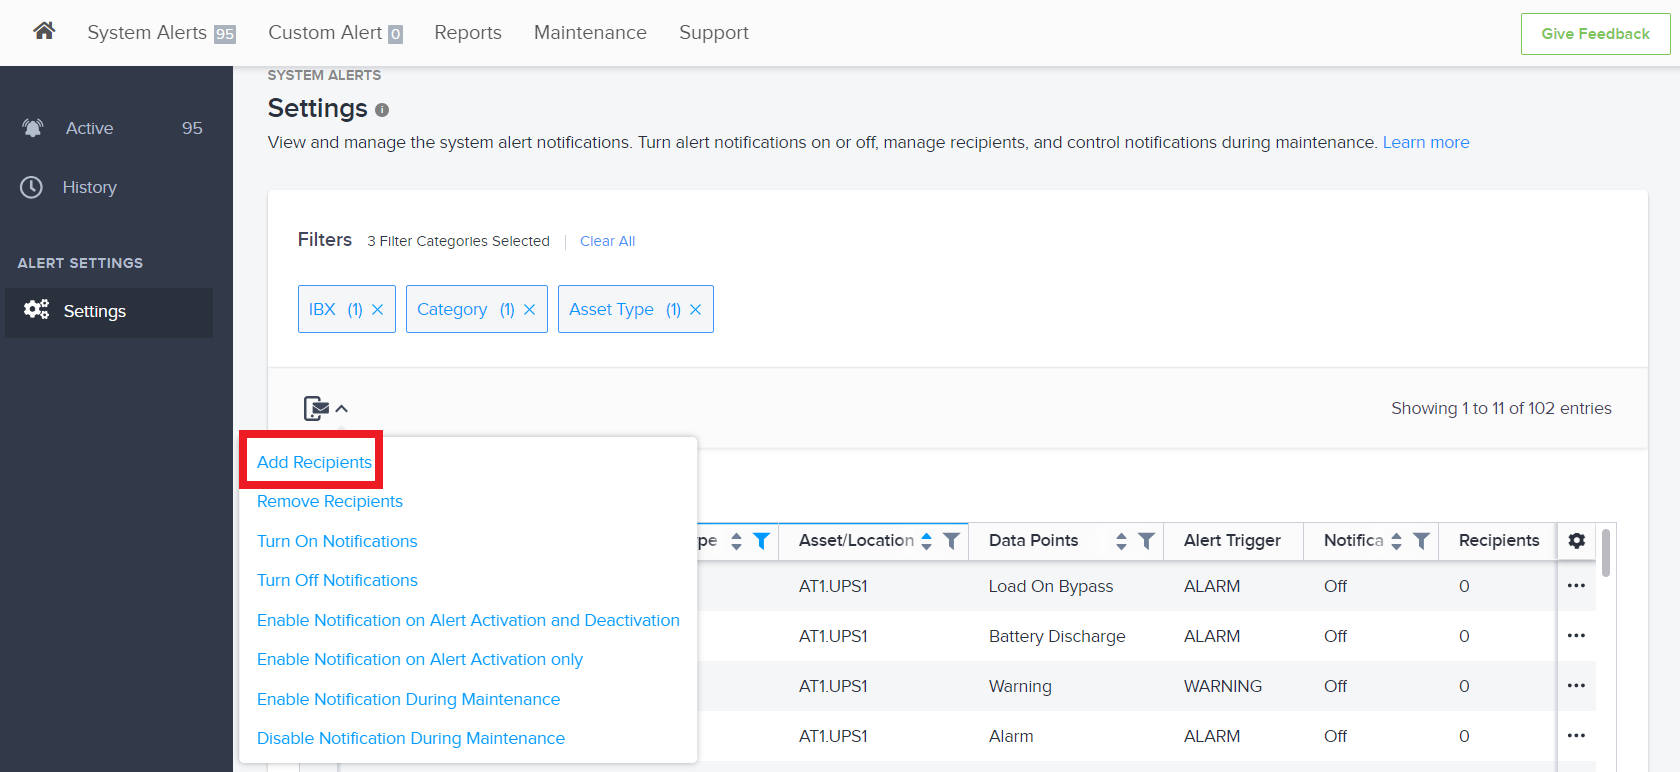Remove the Asset Type filter with its X

tap(696, 310)
